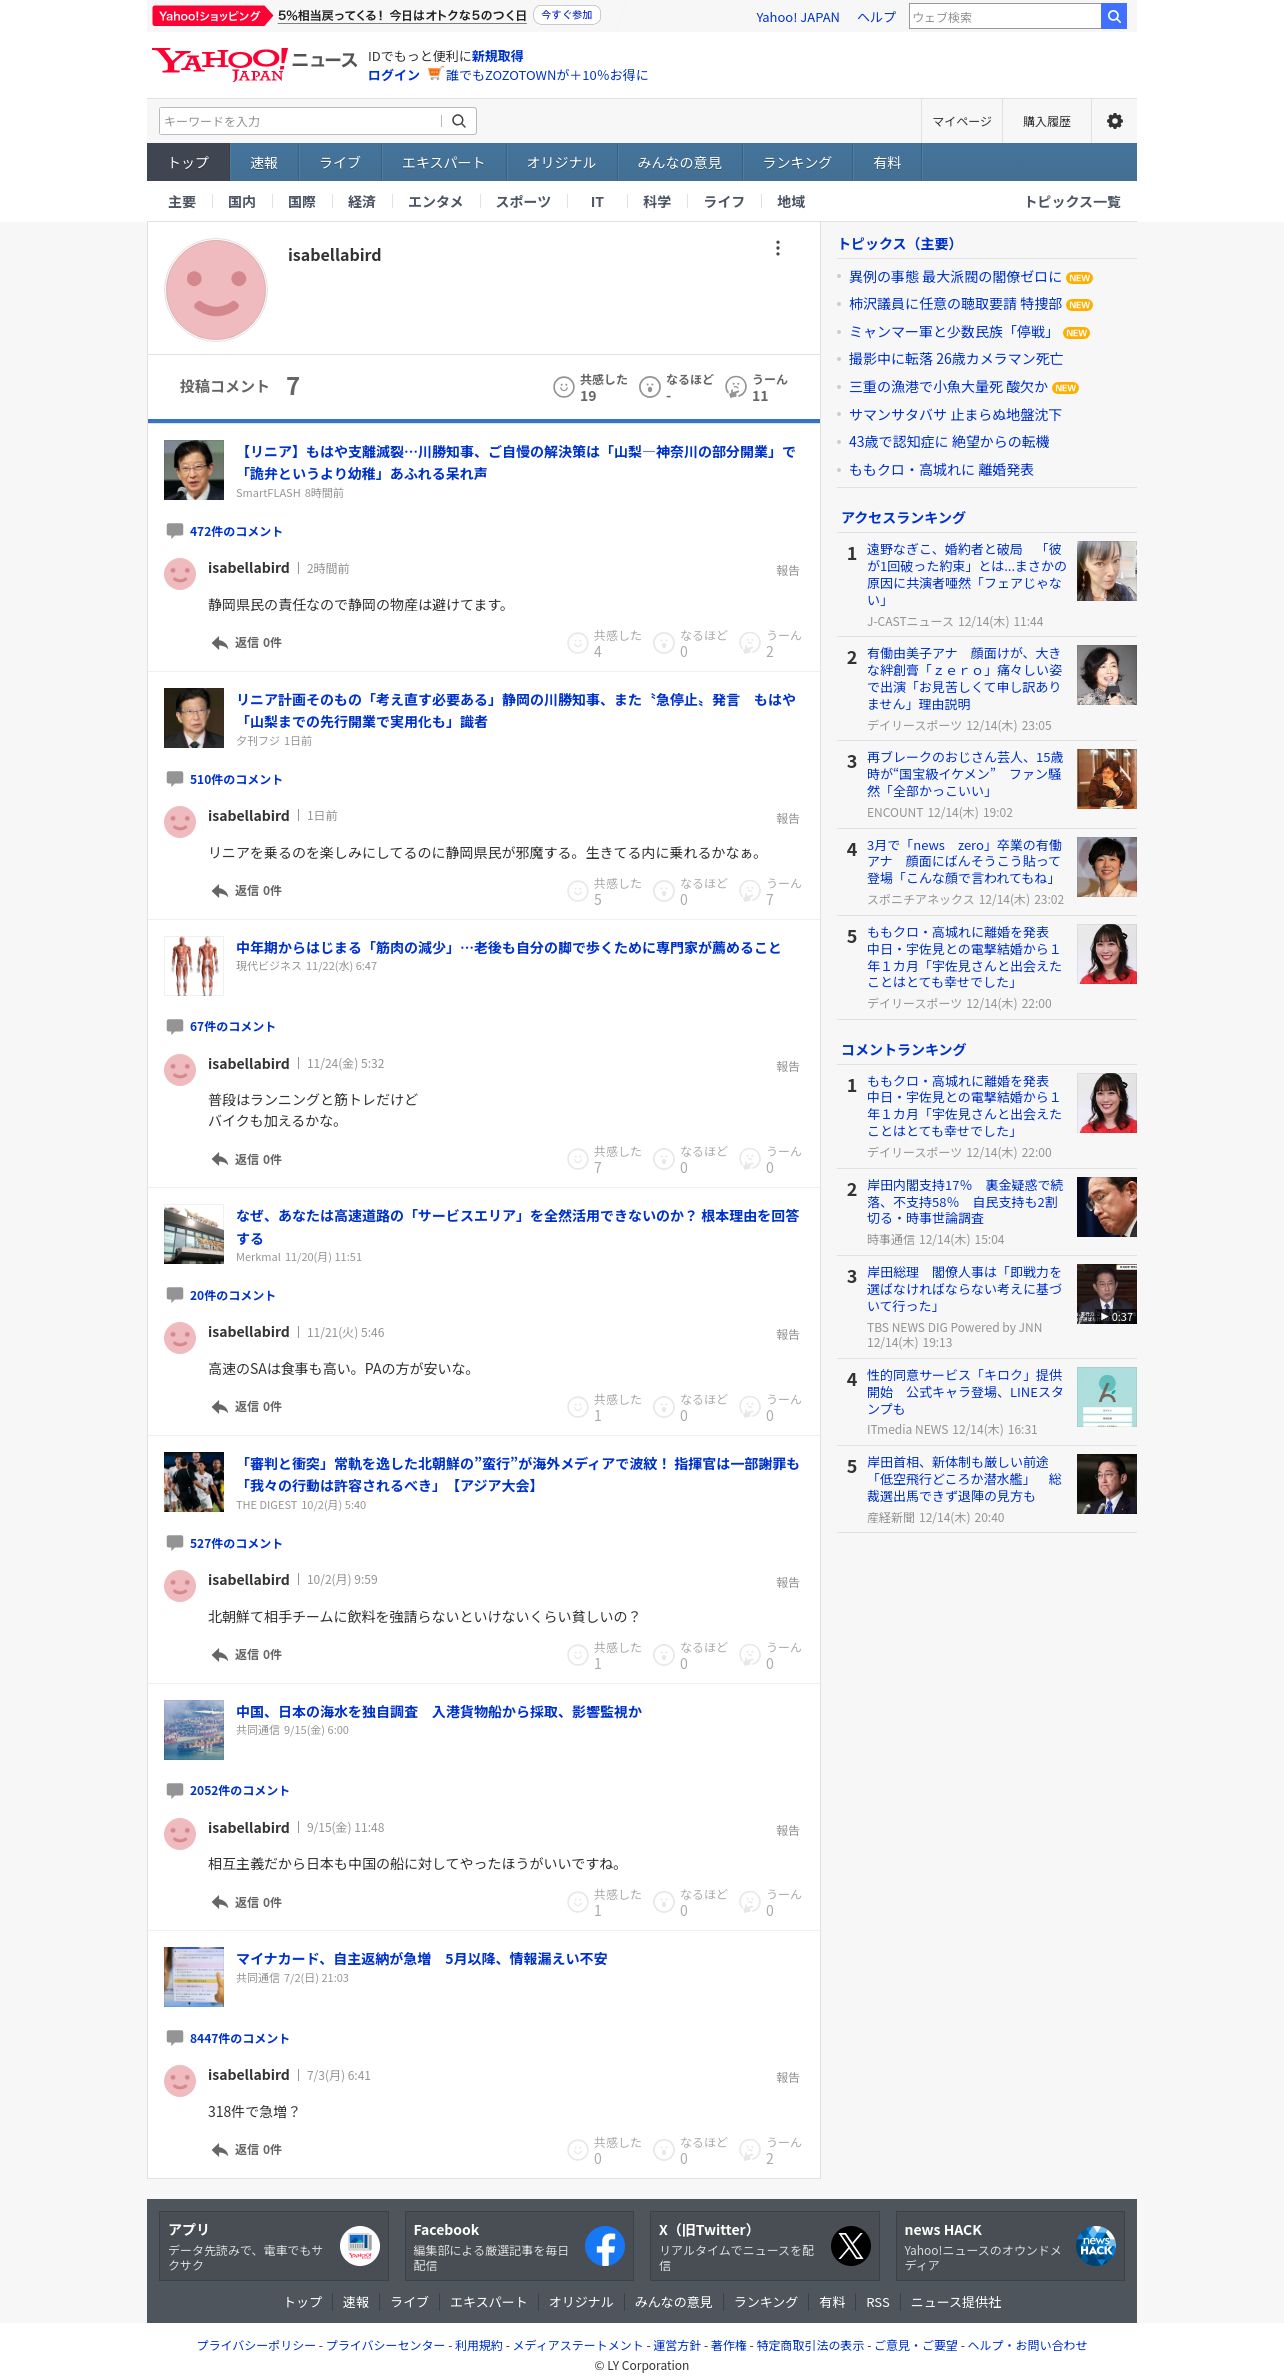Click うーん face on the 318件で急増 comment
The image size is (1284, 2379).
pos(749,2150)
